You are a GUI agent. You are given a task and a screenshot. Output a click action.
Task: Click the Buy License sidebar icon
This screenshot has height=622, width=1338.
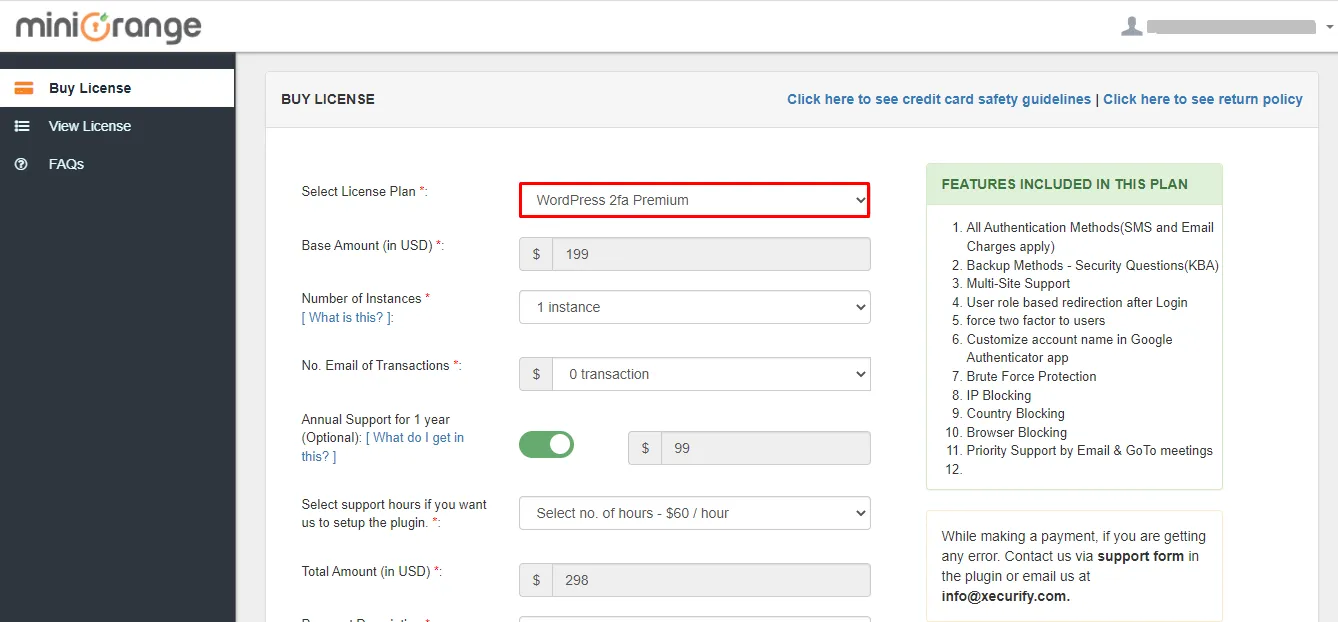24,88
